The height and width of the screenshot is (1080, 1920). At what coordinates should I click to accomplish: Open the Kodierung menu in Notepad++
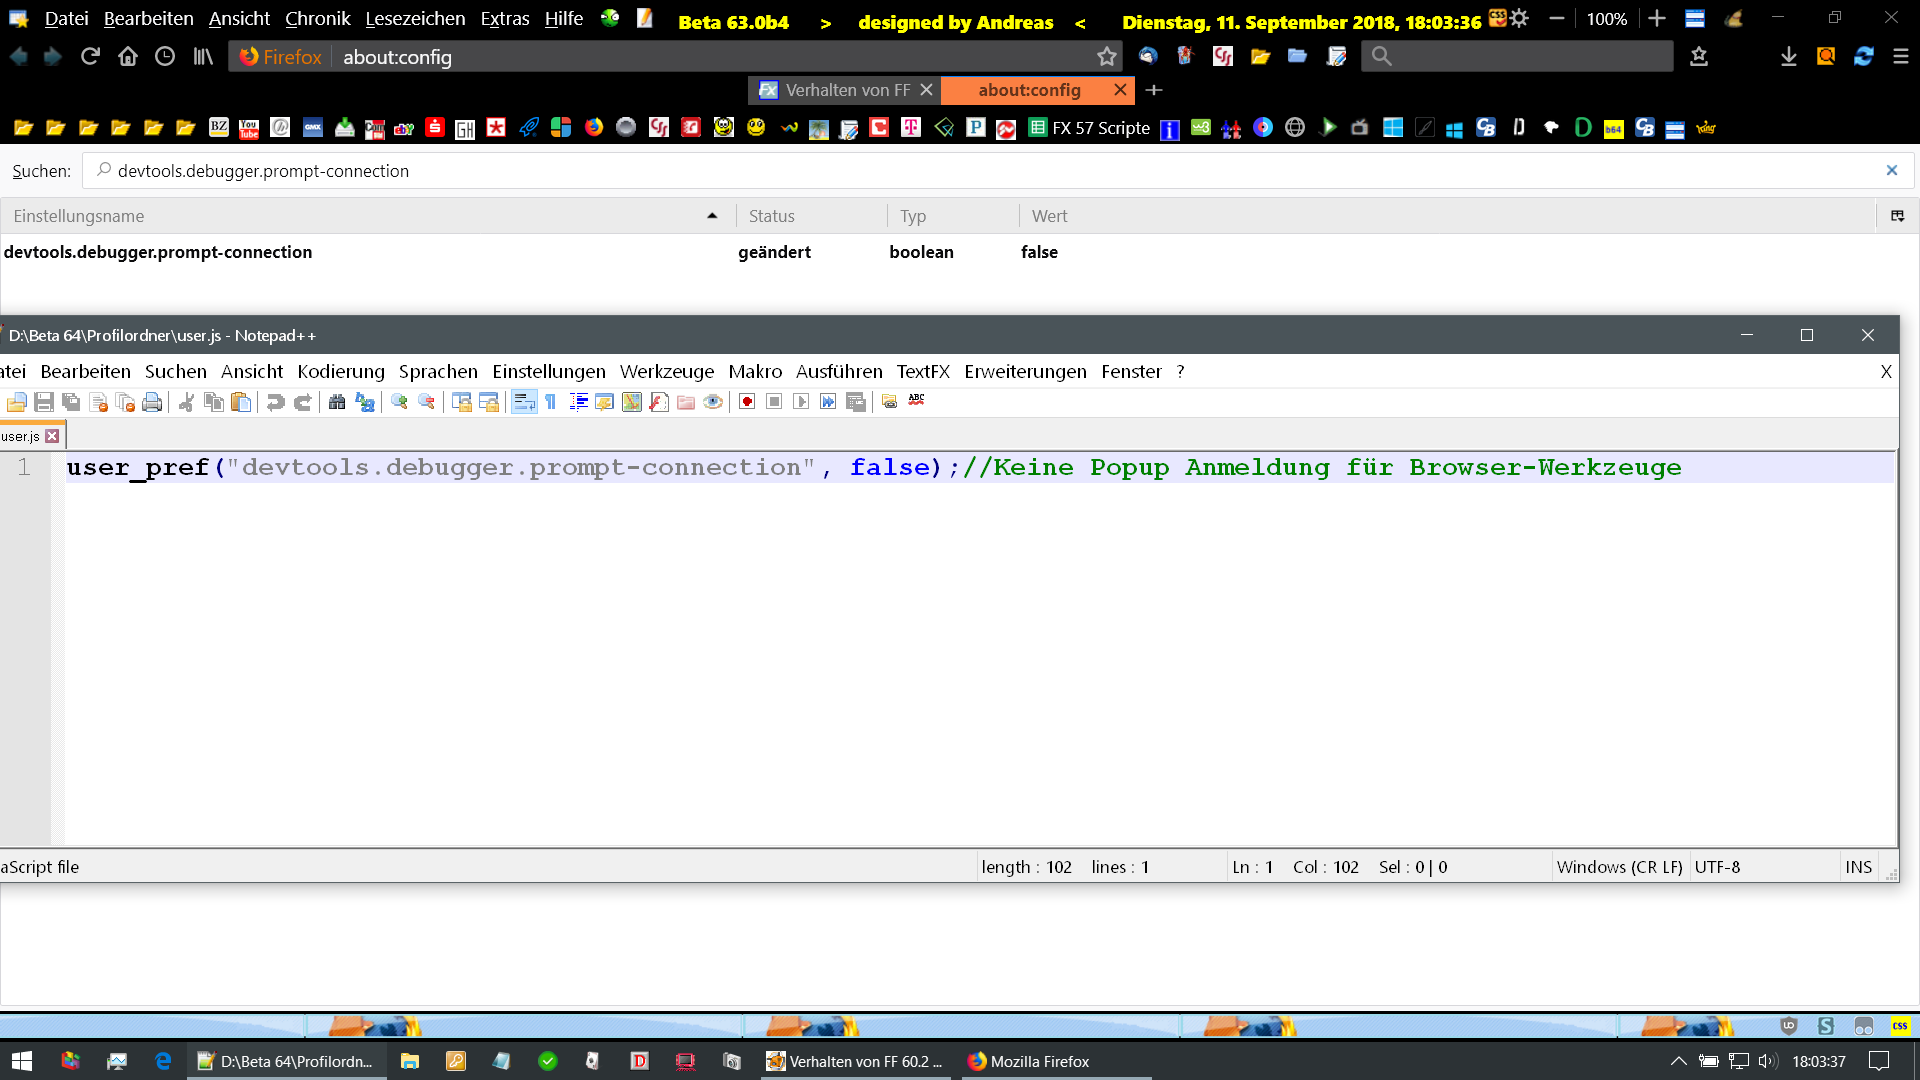pos(340,372)
